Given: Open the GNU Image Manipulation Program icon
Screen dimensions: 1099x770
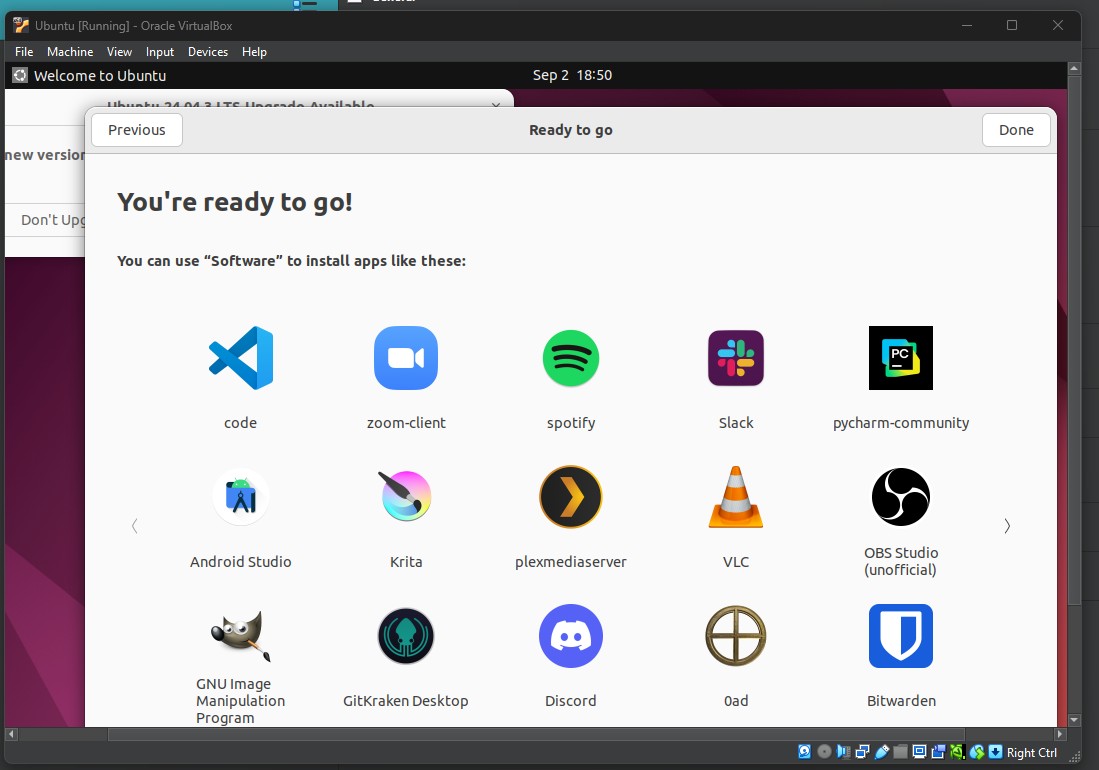Looking at the screenshot, I should pyautogui.click(x=240, y=636).
